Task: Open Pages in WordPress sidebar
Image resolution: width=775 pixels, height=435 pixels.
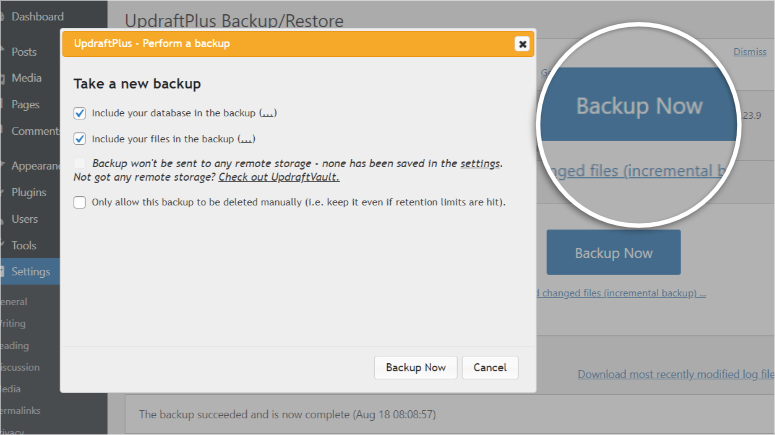Action: [x=25, y=105]
